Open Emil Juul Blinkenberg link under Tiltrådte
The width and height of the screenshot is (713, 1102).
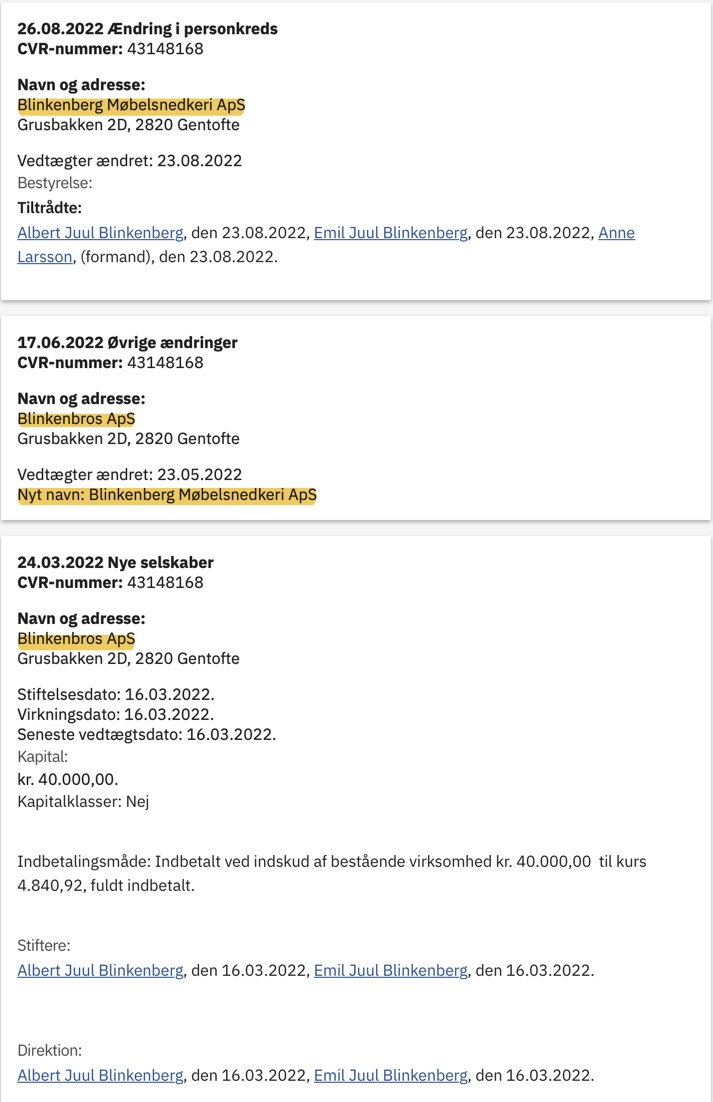[391, 233]
